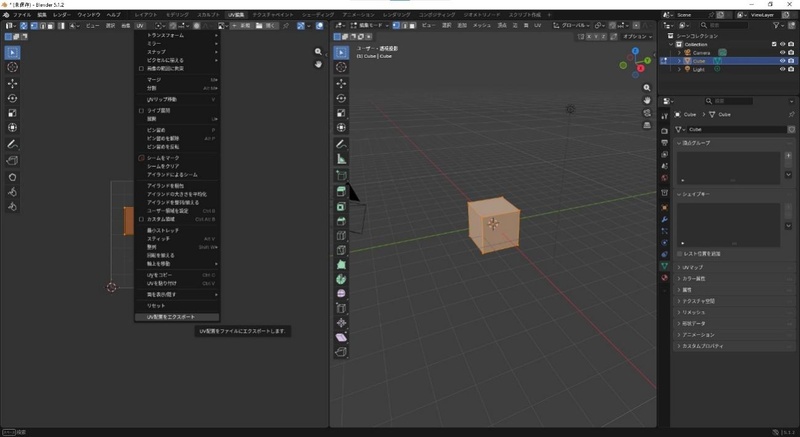This screenshot has height=437, width=800.
Task: Uncheck the Collection exclude checkbox
Action: [x=774, y=44]
